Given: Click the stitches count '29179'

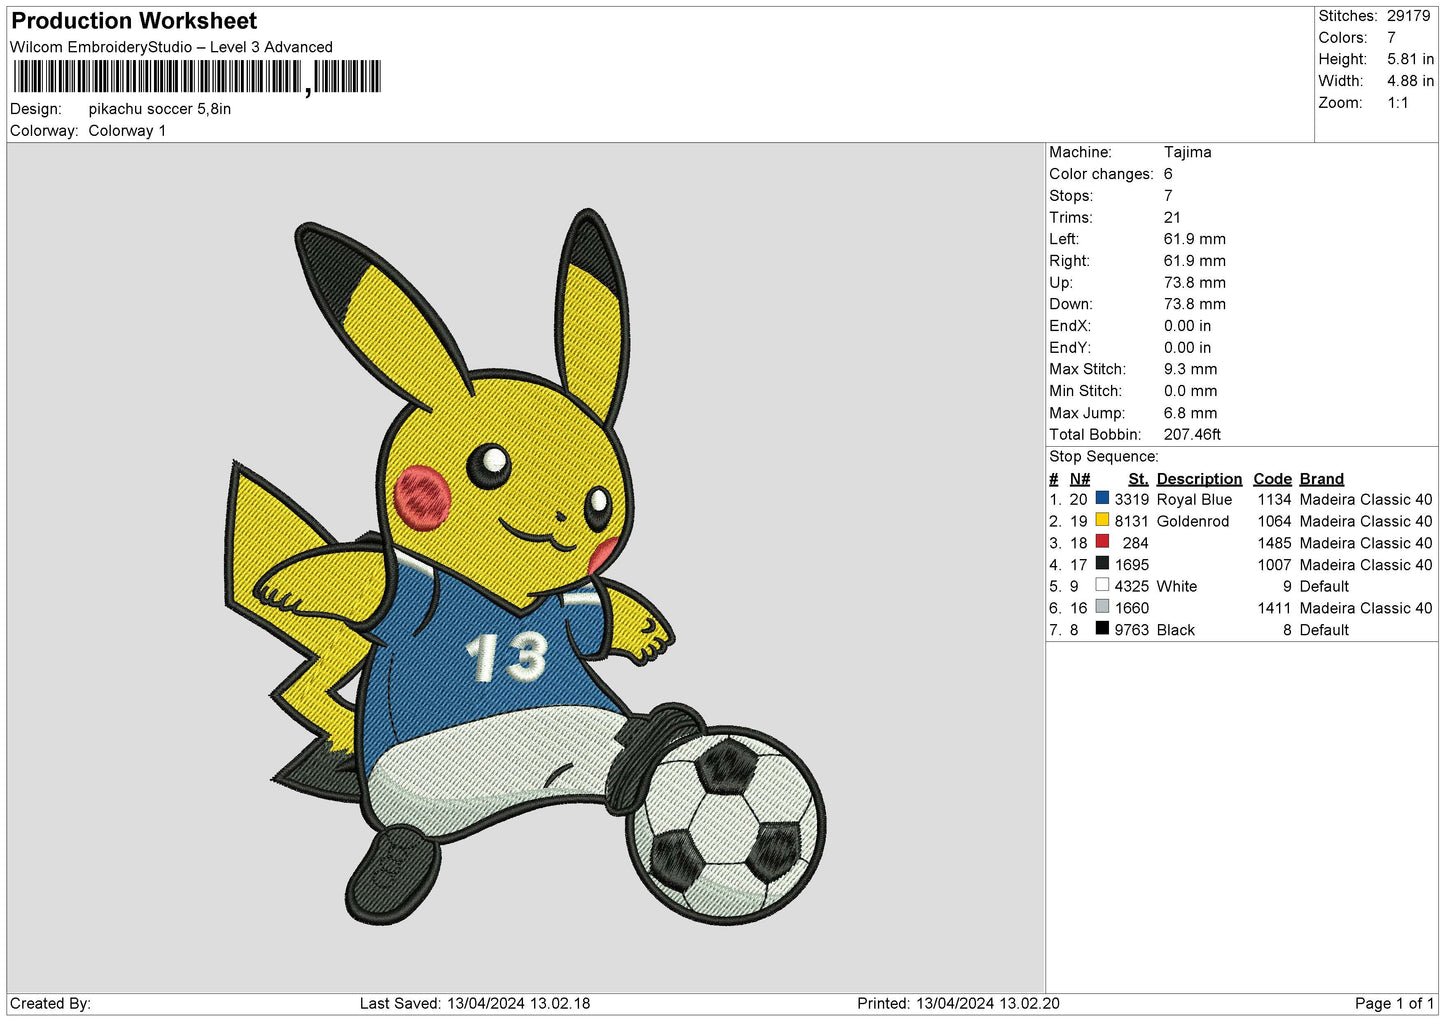Looking at the screenshot, I should coord(1408,16).
